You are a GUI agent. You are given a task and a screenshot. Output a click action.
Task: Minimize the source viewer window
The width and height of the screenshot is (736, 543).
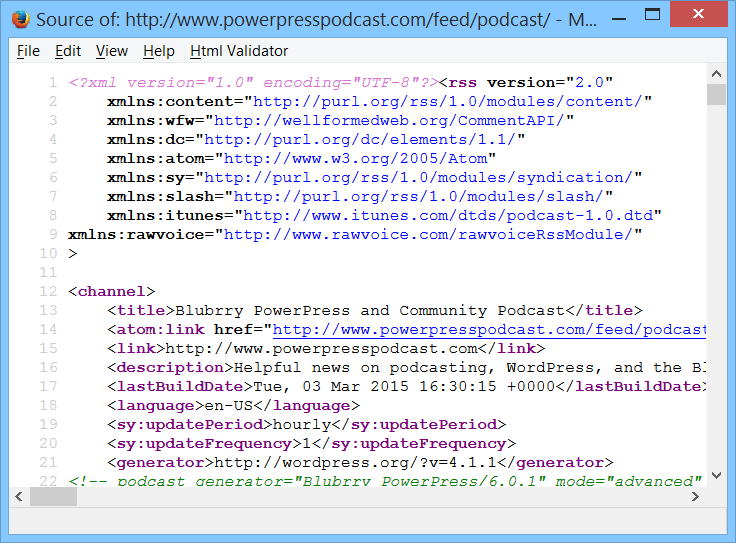(x=619, y=19)
